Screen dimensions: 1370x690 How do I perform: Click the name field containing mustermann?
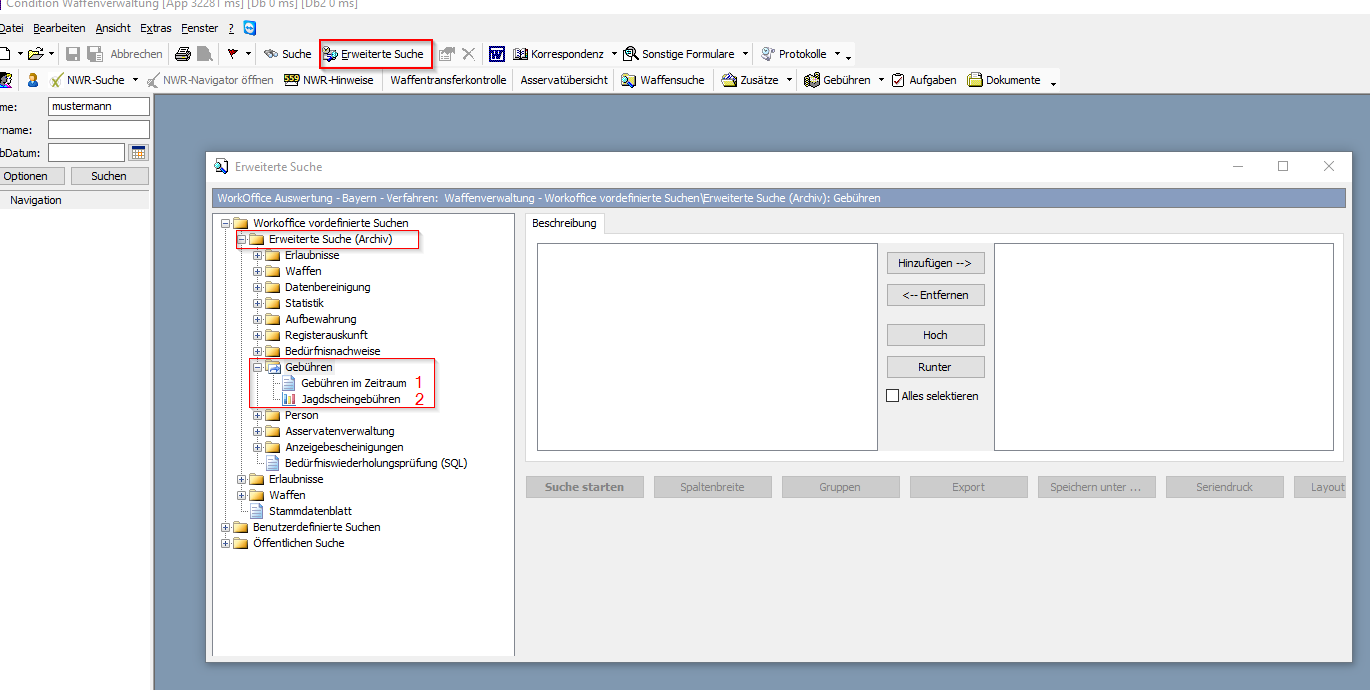click(98, 106)
